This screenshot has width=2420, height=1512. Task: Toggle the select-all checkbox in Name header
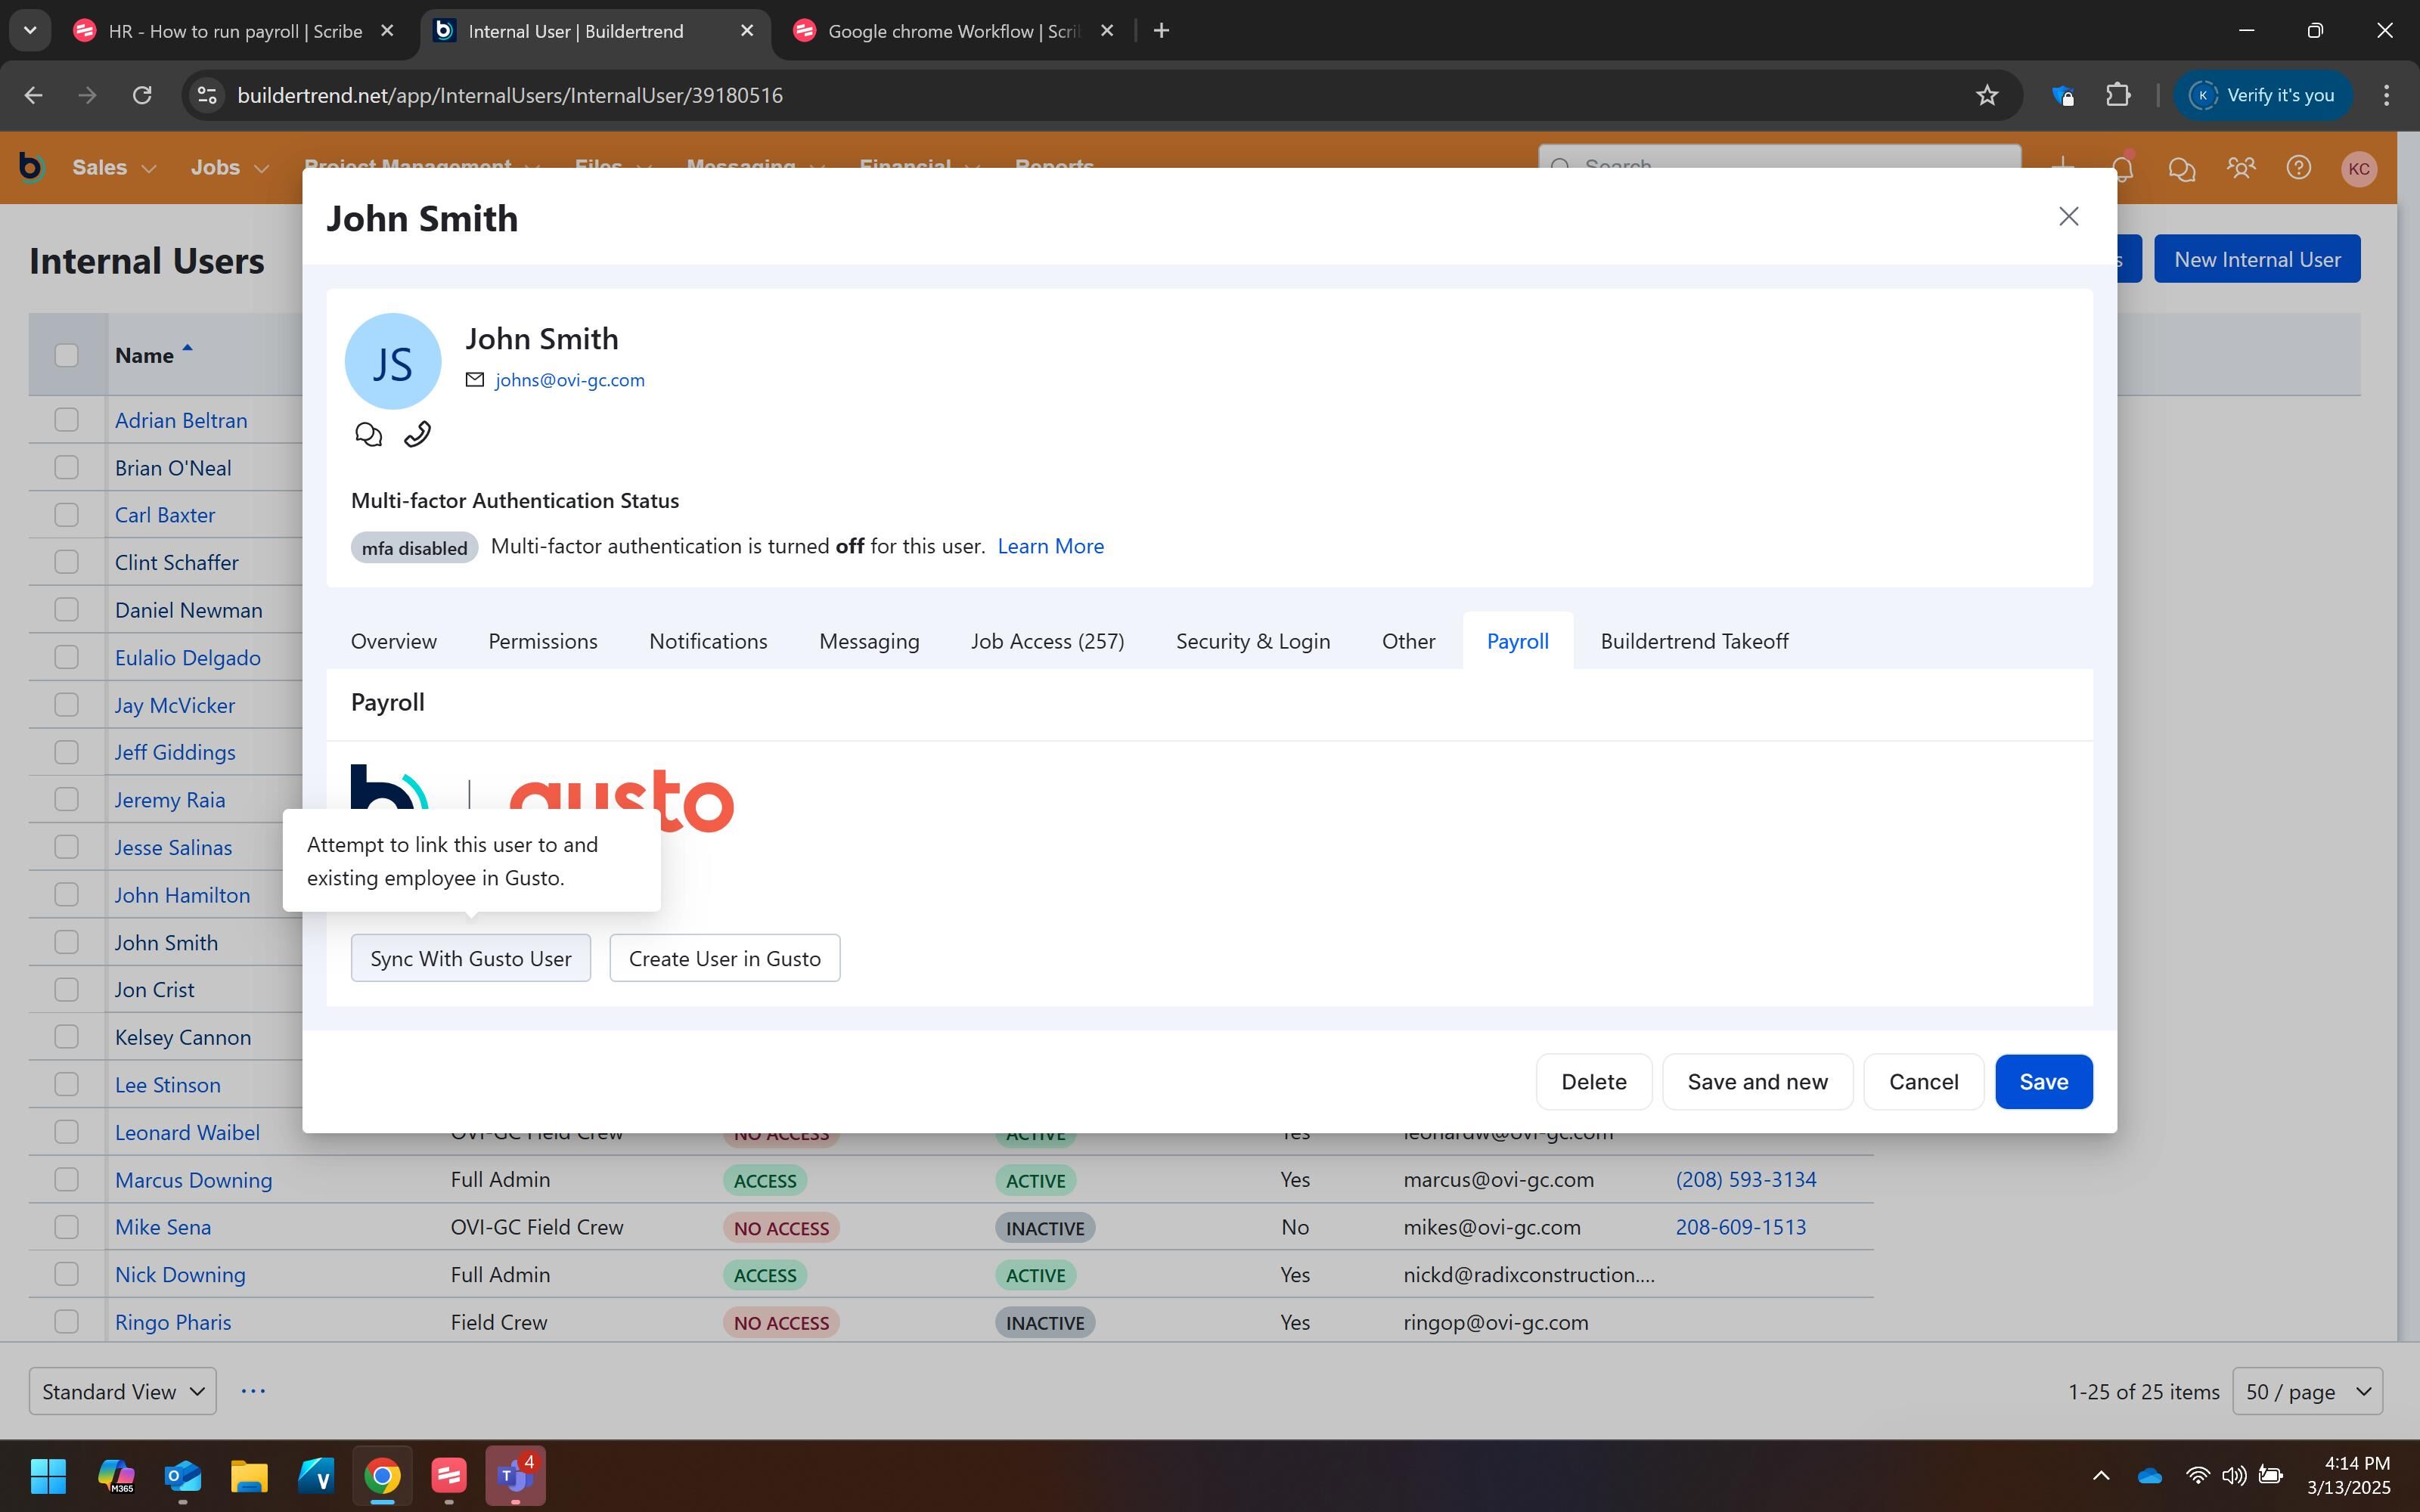[66, 355]
